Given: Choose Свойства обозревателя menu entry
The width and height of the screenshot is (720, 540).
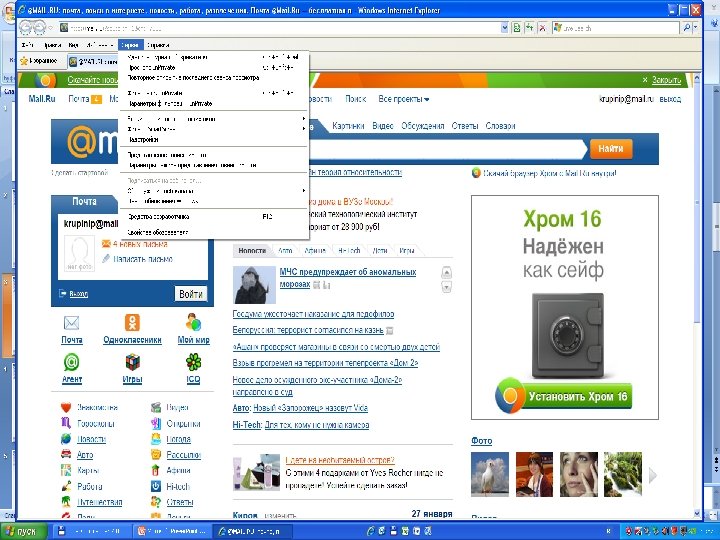Looking at the screenshot, I should click(214, 232).
